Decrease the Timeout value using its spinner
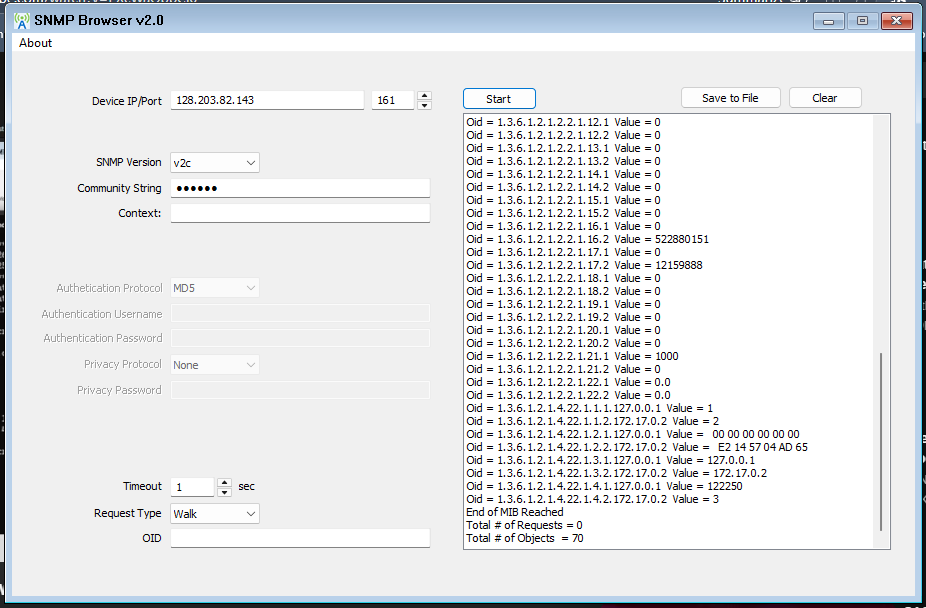Viewport: 926px width, 608px height. (225, 491)
